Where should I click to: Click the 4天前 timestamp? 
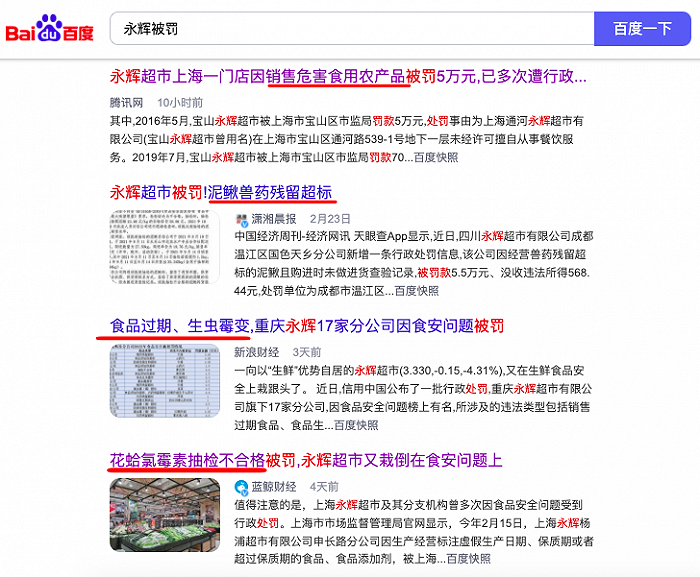324,486
